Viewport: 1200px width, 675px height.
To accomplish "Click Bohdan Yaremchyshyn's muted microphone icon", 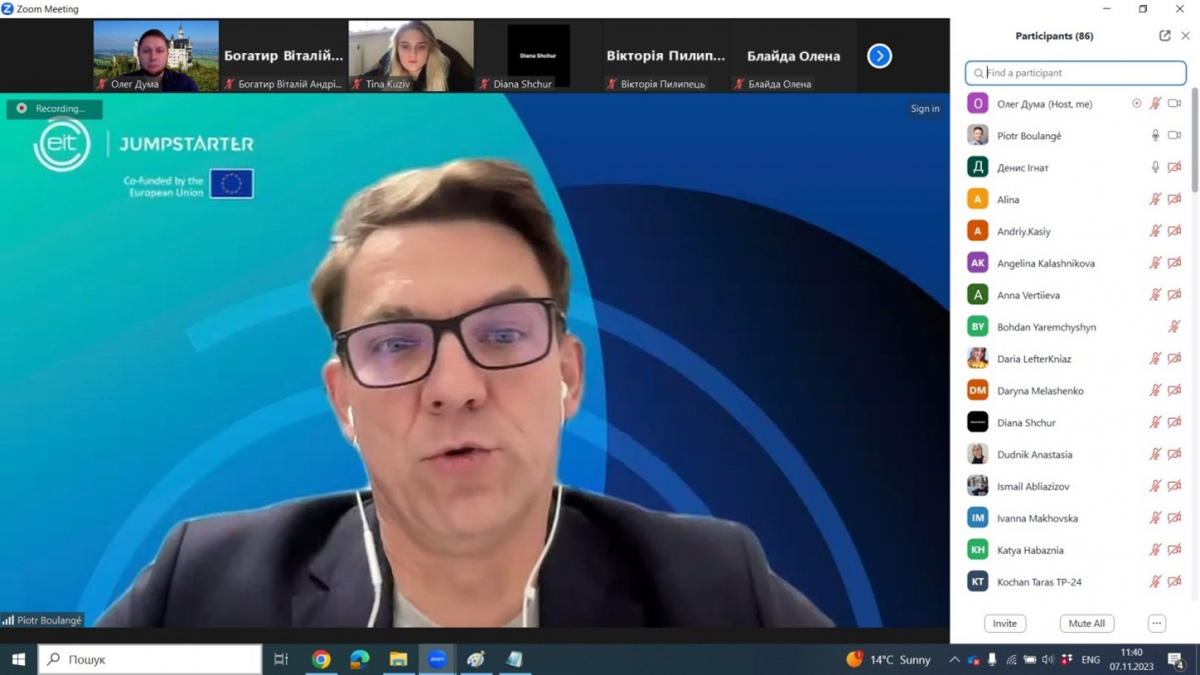I will [x=1174, y=327].
